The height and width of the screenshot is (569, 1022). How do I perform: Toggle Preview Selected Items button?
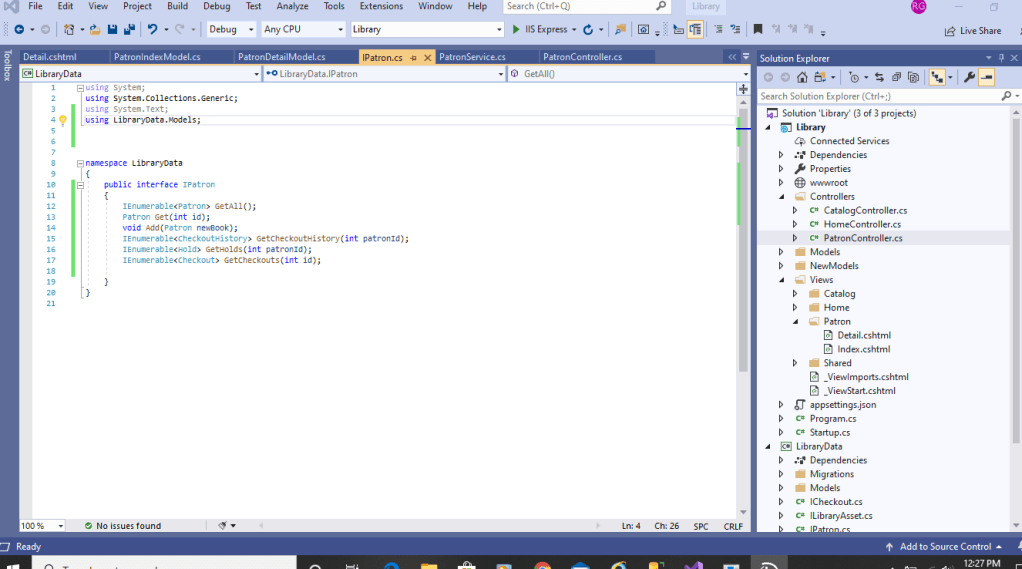tap(987, 77)
